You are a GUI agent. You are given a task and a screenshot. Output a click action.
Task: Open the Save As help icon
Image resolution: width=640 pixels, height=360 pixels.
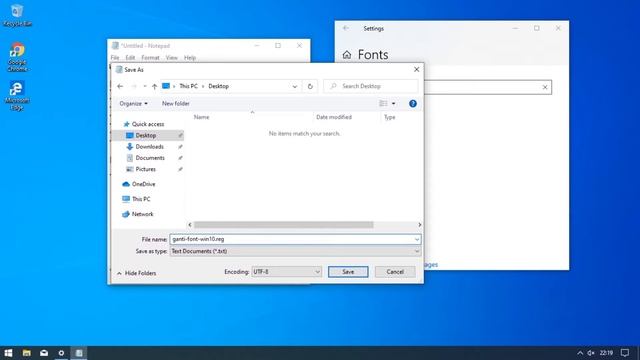pyautogui.click(x=413, y=104)
